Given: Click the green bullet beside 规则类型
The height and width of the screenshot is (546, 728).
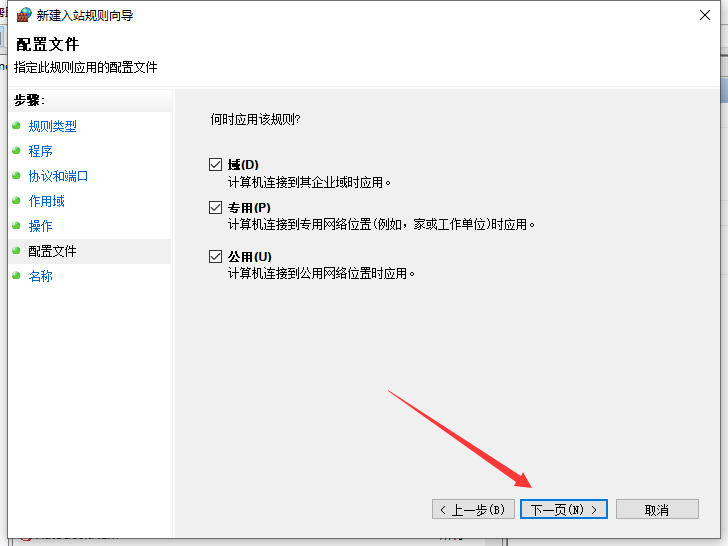Looking at the screenshot, I should click(x=16, y=125).
